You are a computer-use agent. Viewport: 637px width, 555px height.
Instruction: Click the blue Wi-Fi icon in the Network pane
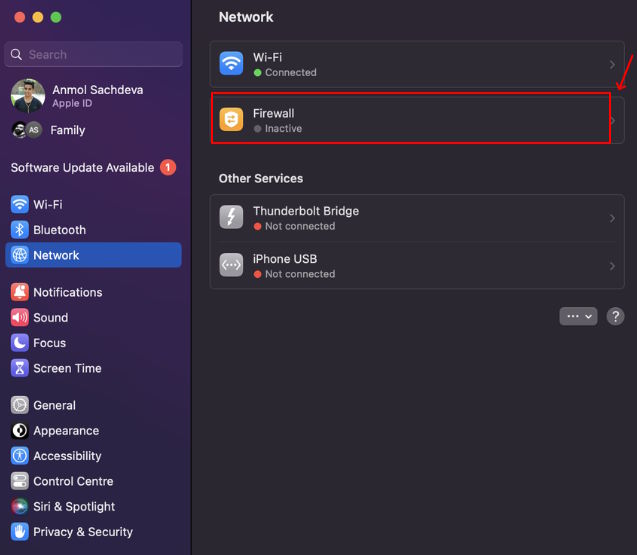click(x=231, y=63)
